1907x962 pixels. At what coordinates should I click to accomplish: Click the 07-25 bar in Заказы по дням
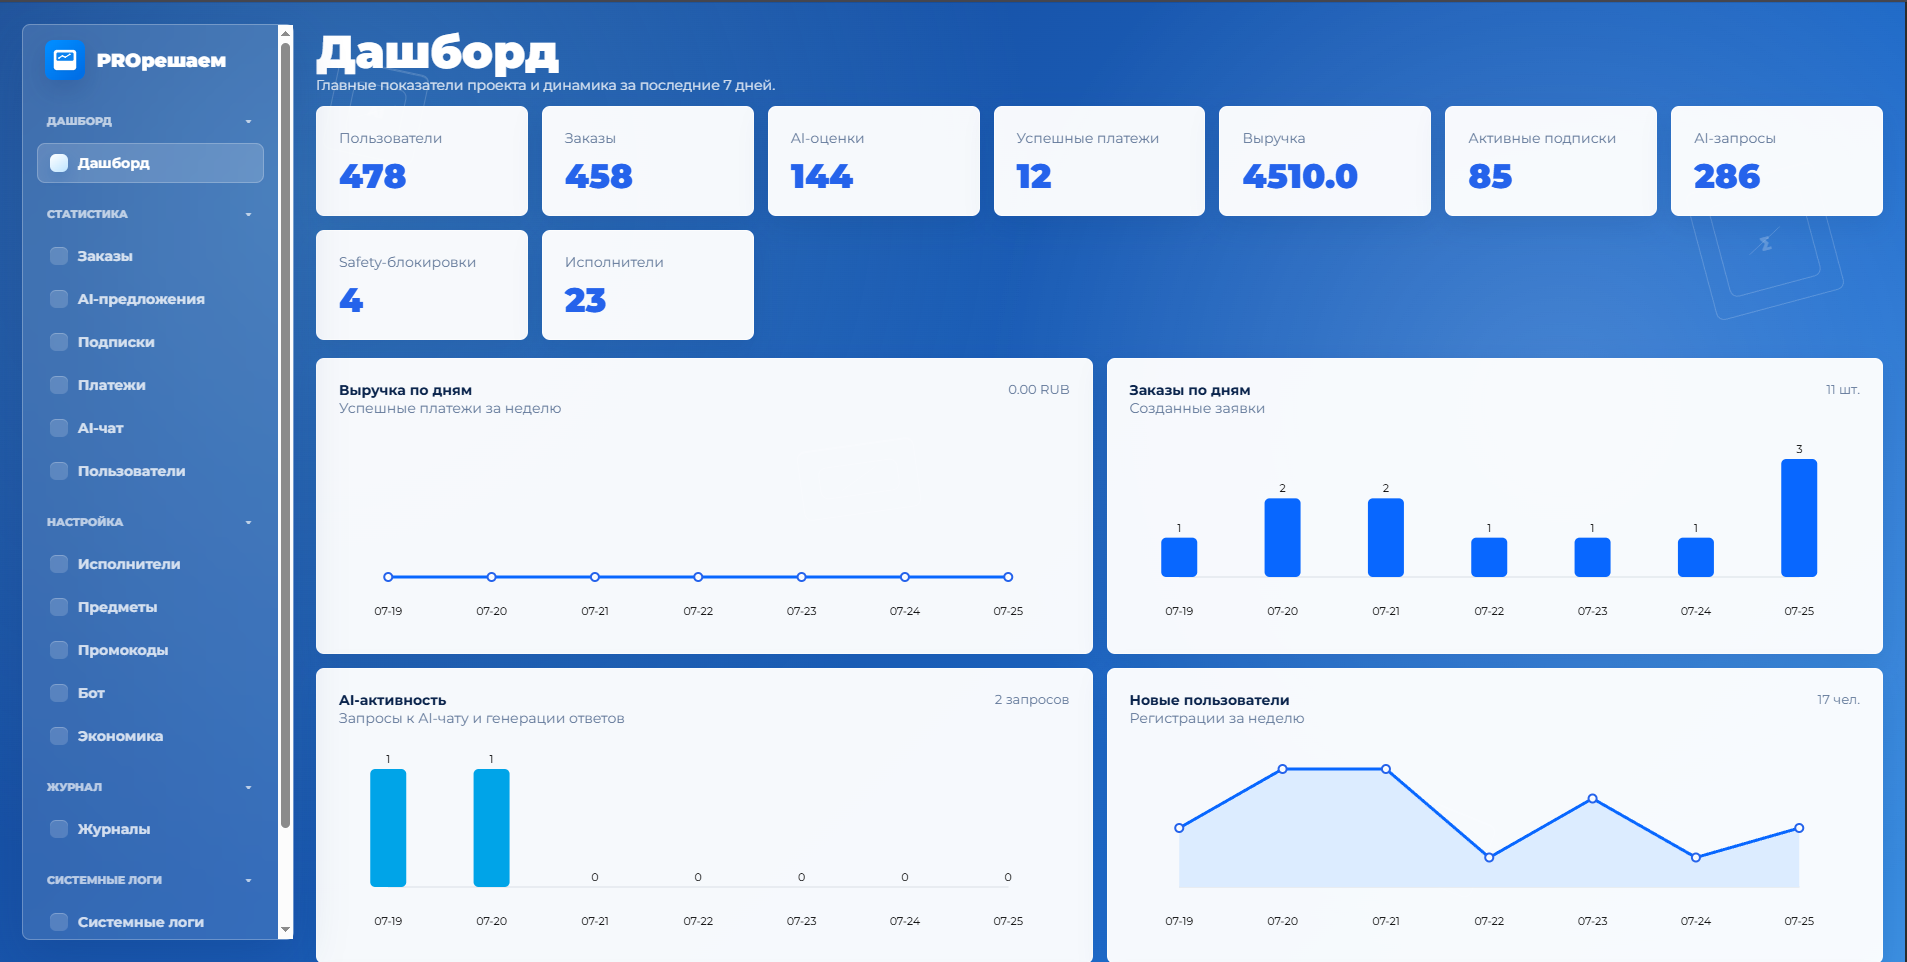click(1799, 518)
